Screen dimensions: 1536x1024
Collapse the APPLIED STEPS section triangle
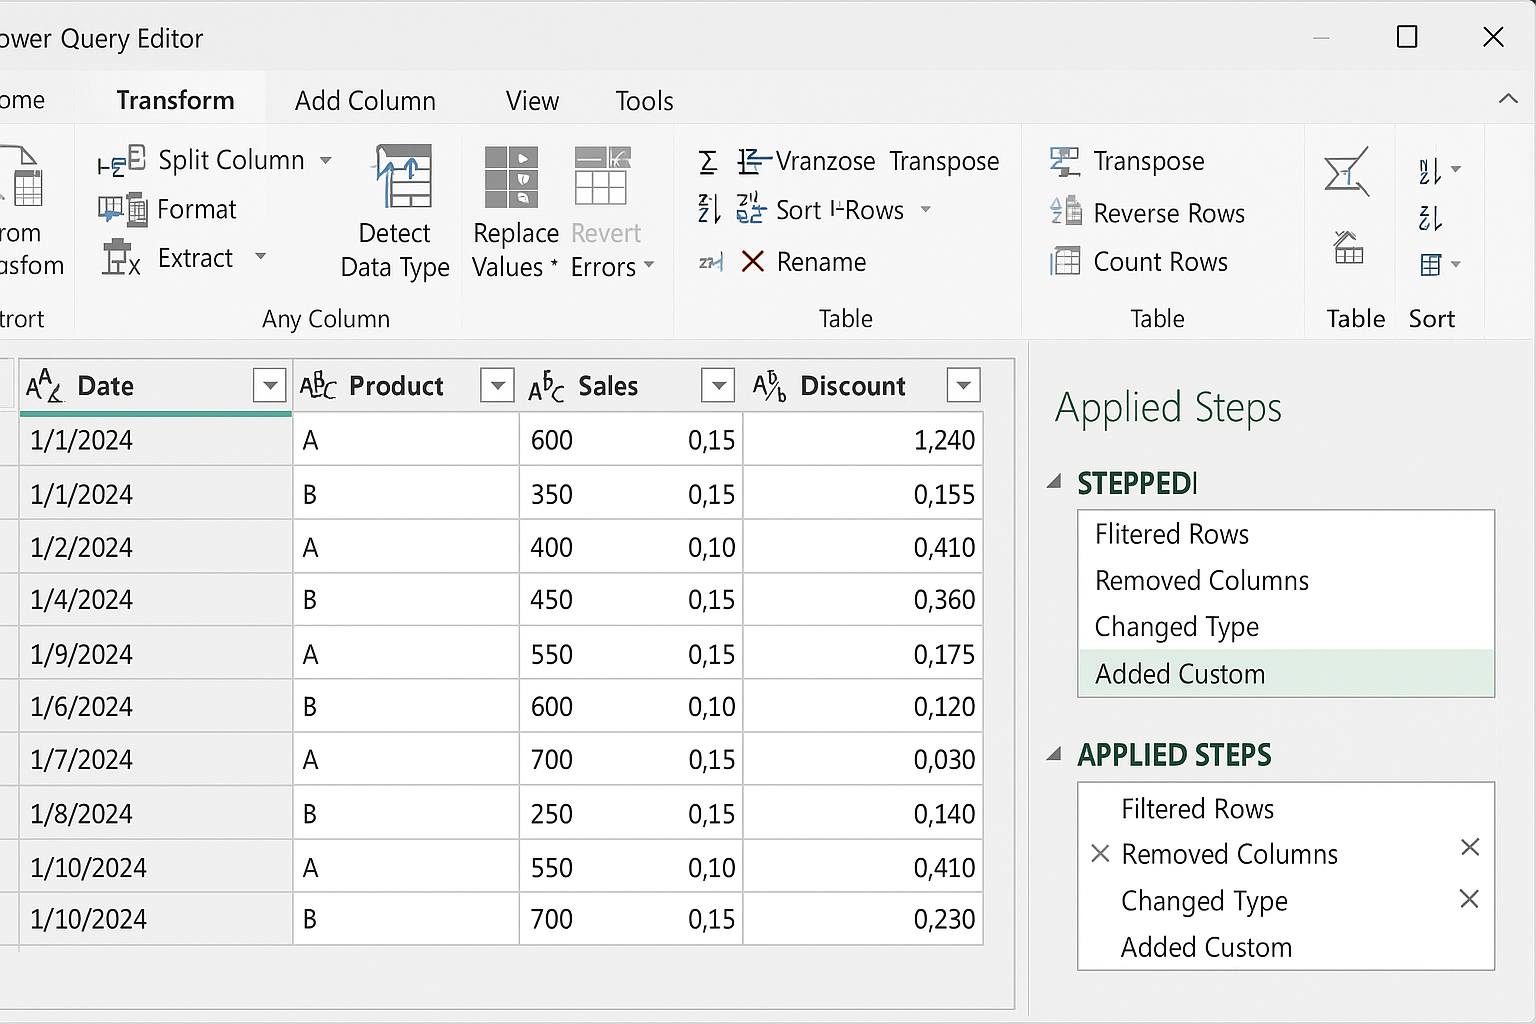click(1054, 754)
